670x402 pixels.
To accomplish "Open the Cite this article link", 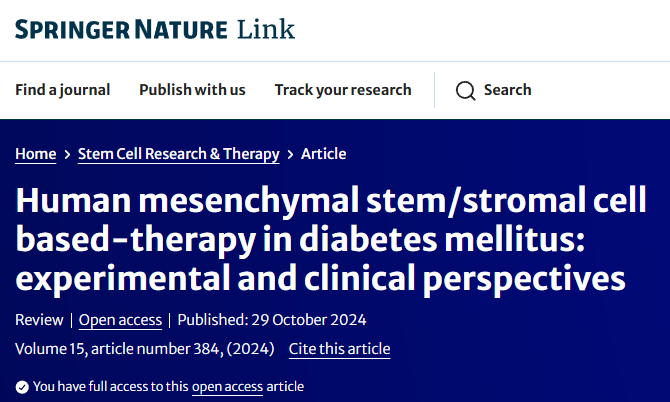I will [339, 349].
